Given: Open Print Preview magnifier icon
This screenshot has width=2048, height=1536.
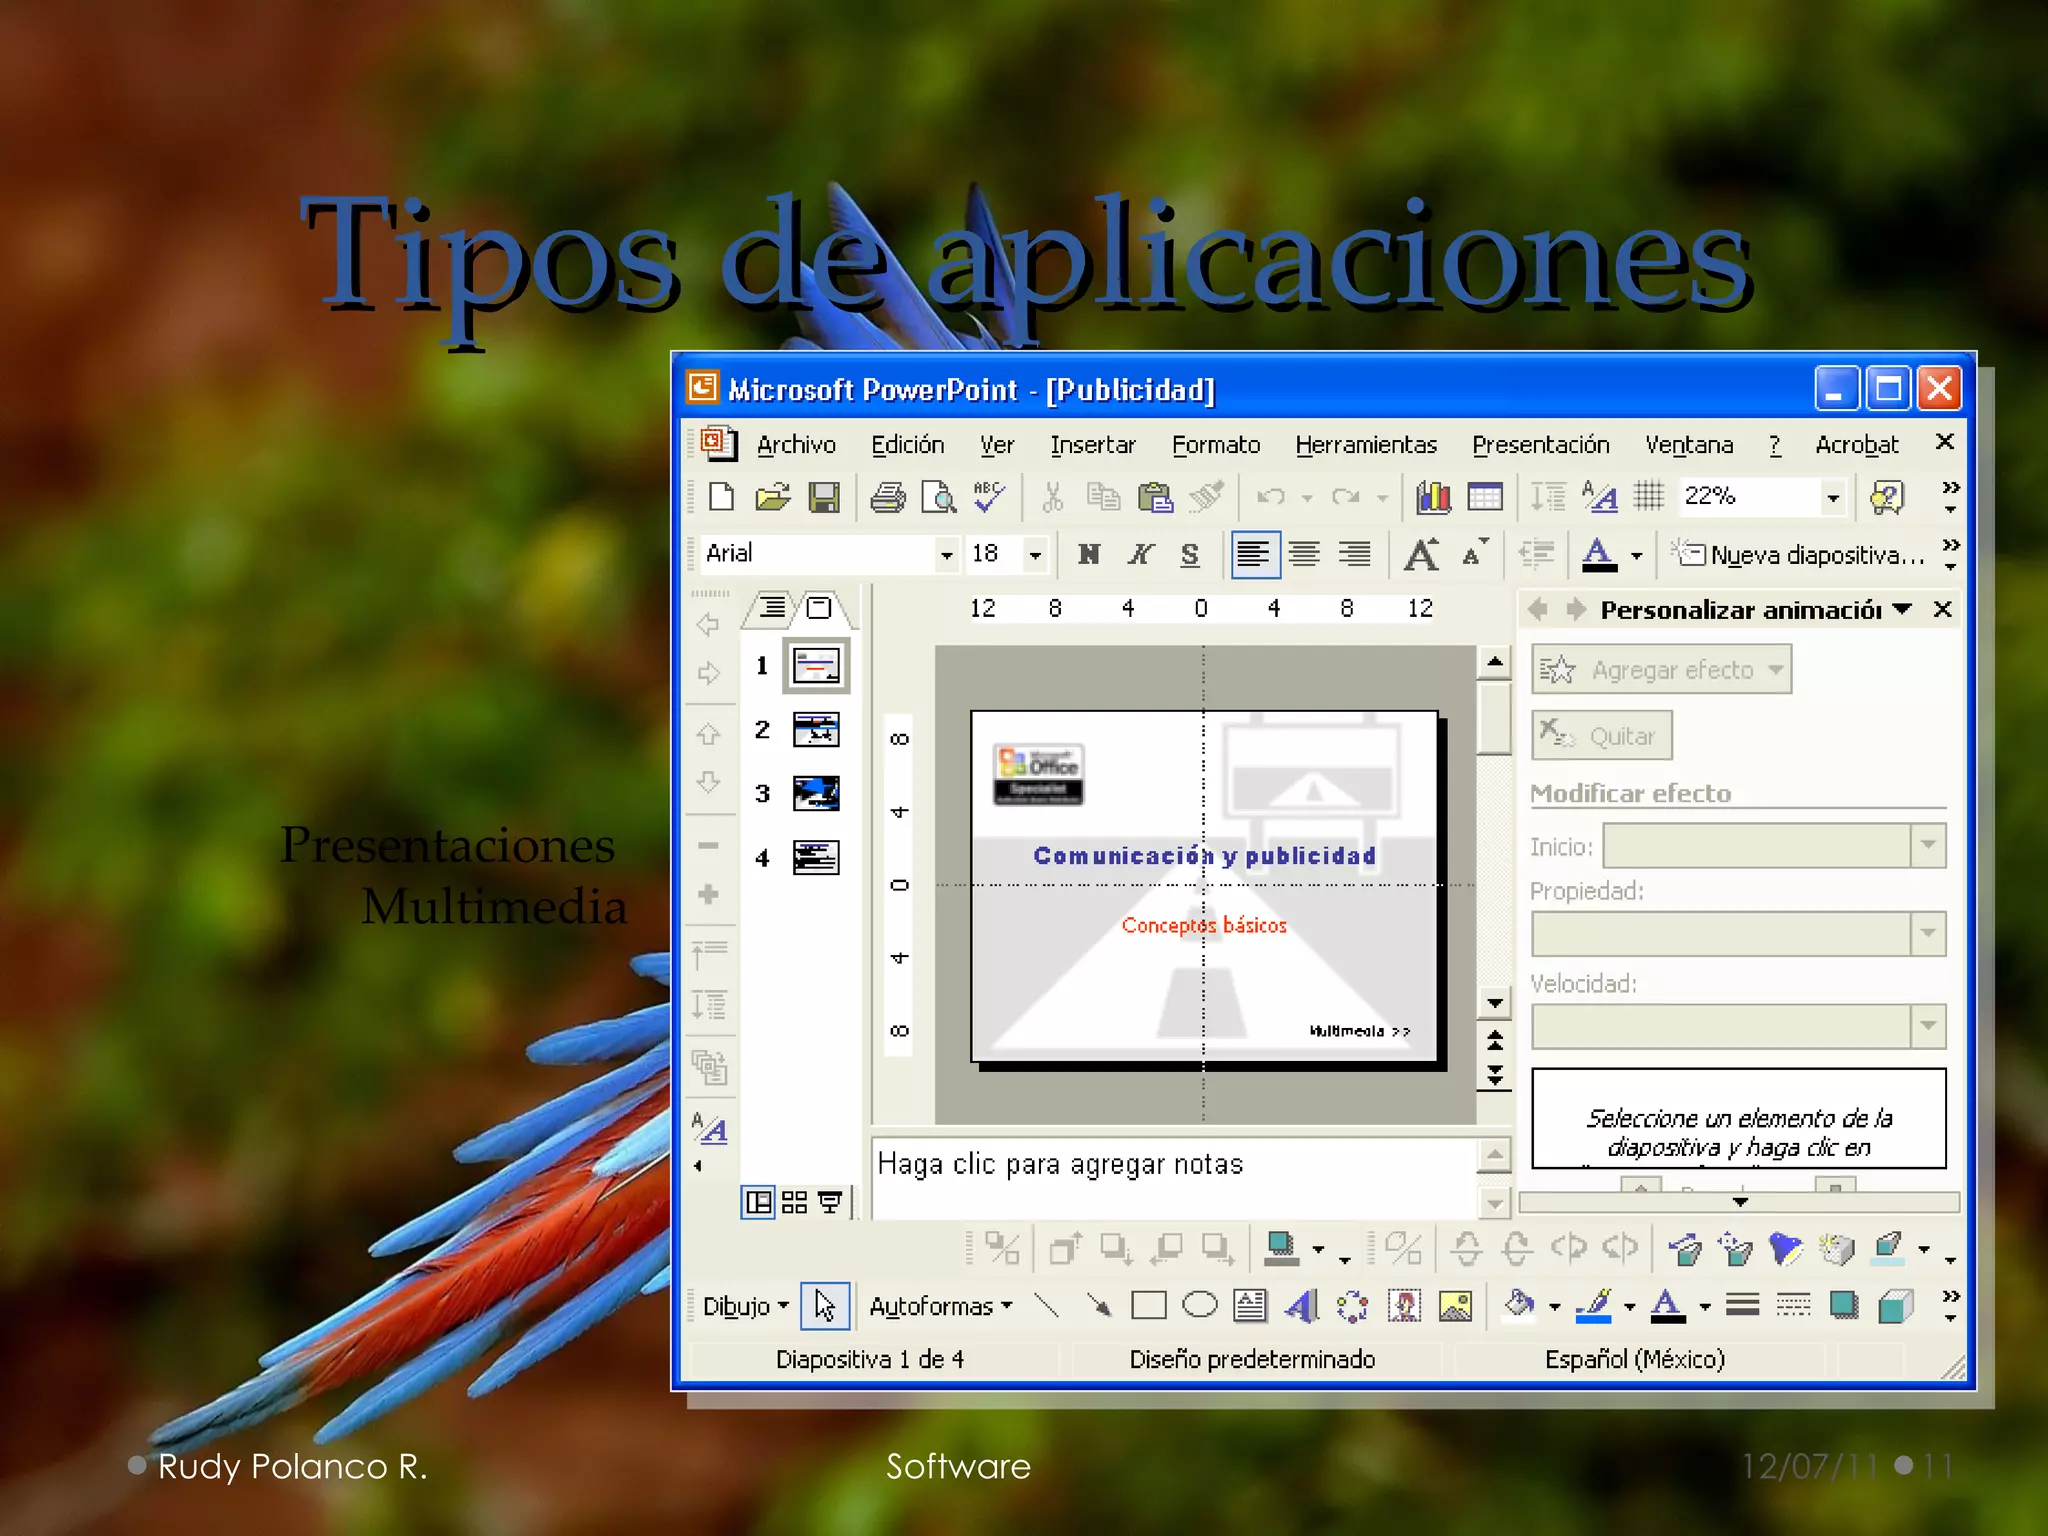Looking at the screenshot, I should pos(938,496).
